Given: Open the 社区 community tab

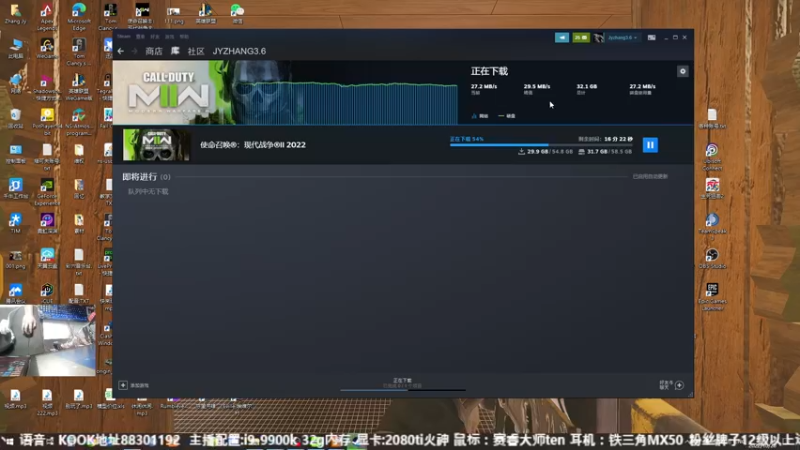Looking at the screenshot, I should point(196,51).
